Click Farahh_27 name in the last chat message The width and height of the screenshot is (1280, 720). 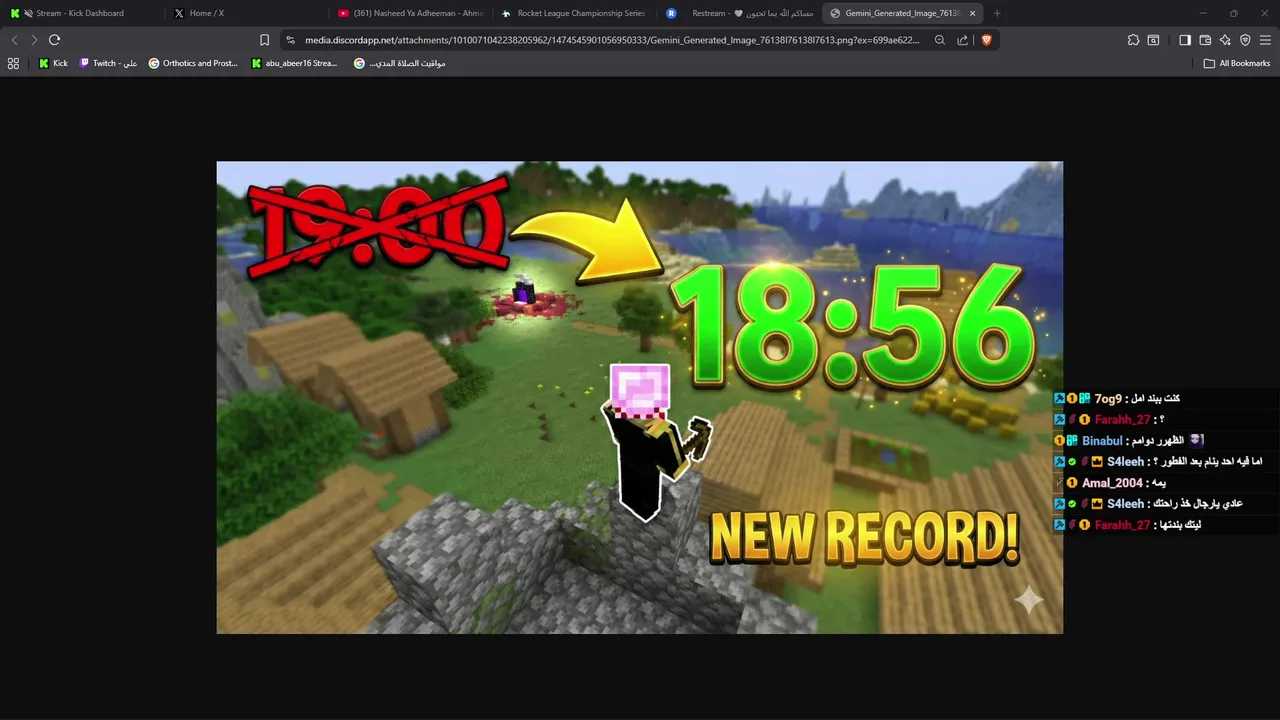coord(1122,525)
